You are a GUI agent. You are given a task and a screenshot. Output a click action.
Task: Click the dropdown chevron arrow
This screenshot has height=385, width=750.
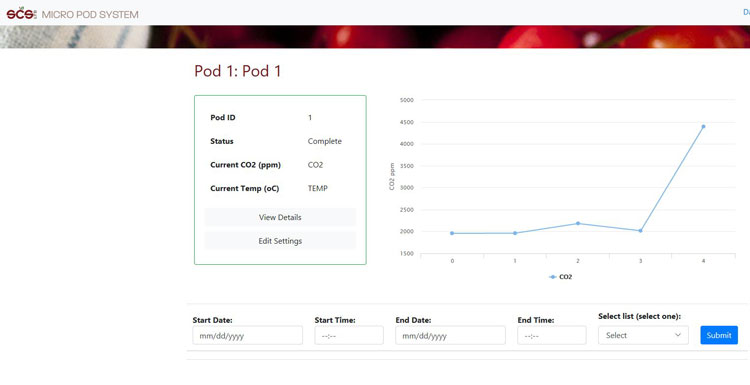pyautogui.click(x=678, y=335)
